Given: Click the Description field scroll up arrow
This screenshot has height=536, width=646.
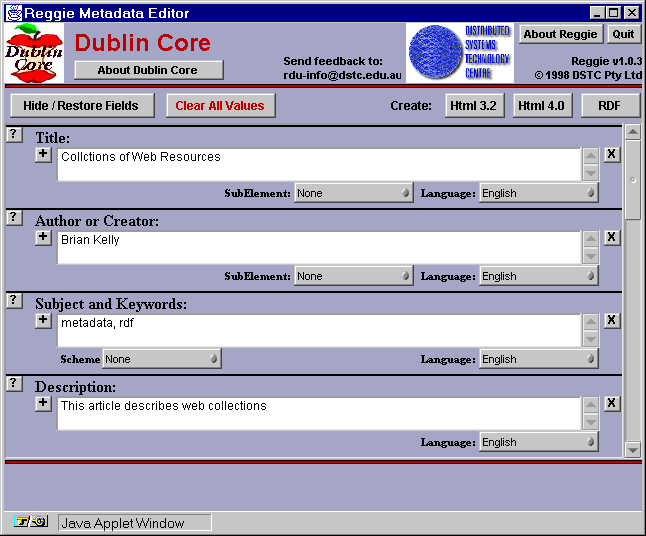Looking at the screenshot, I should pyautogui.click(x=590, y=405).
